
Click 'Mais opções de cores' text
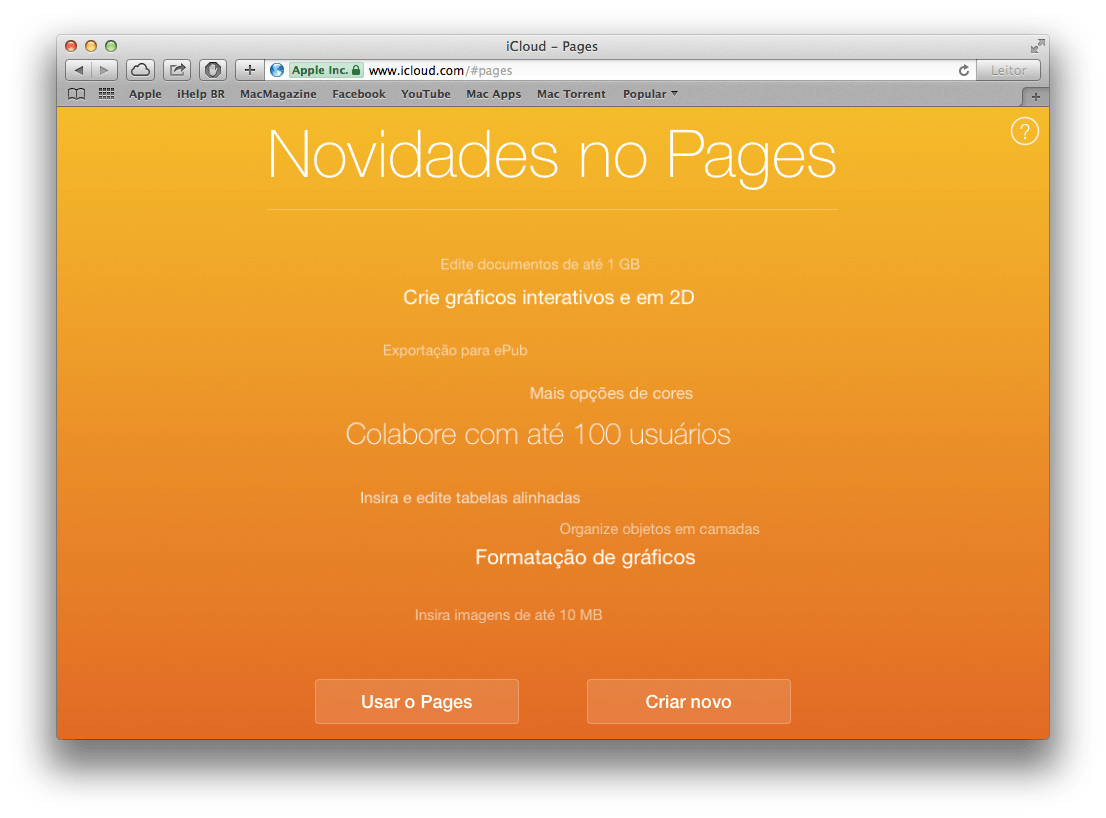click(x=611, y=393)
